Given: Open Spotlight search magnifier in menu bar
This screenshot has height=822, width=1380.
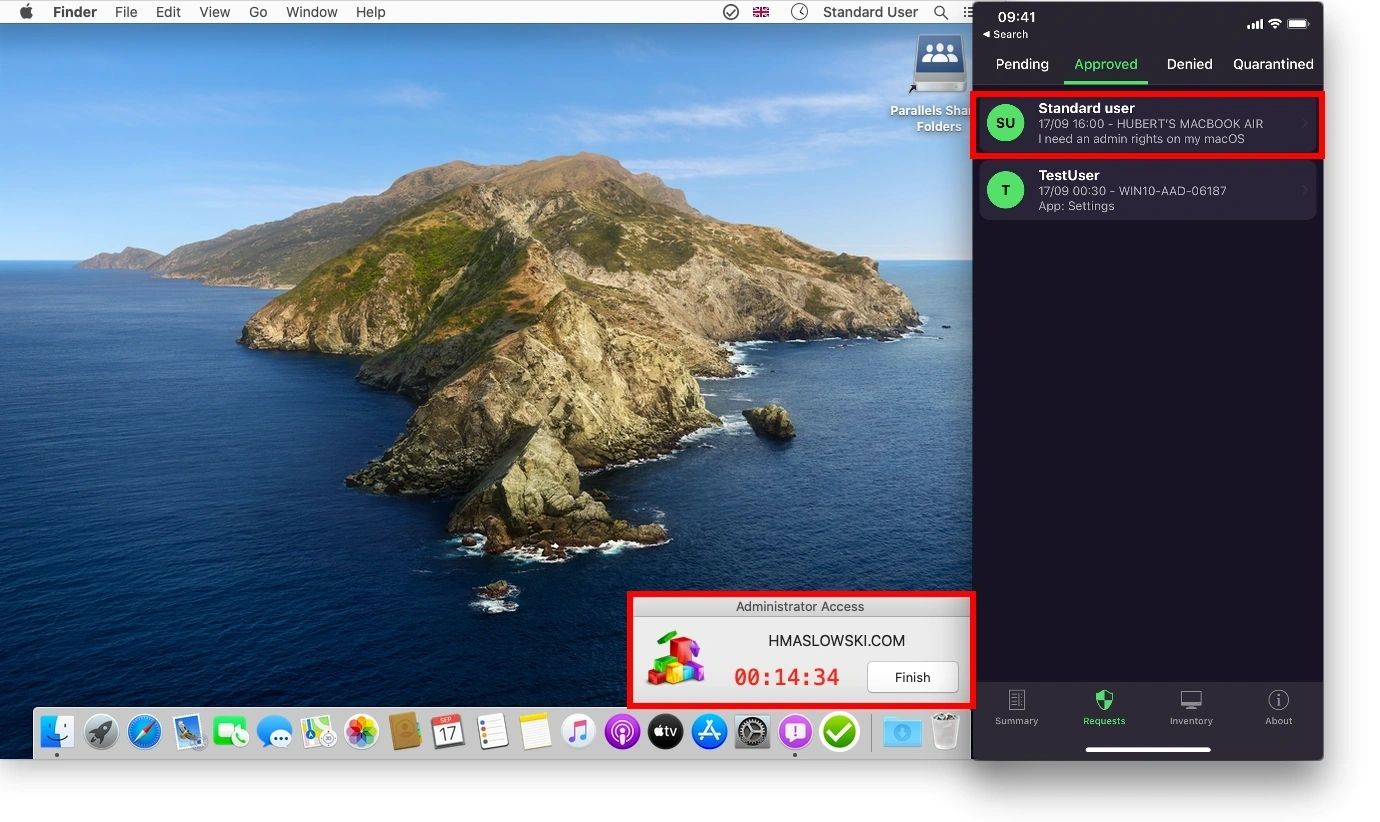Looking at the screenshot, I should (940, 12).
